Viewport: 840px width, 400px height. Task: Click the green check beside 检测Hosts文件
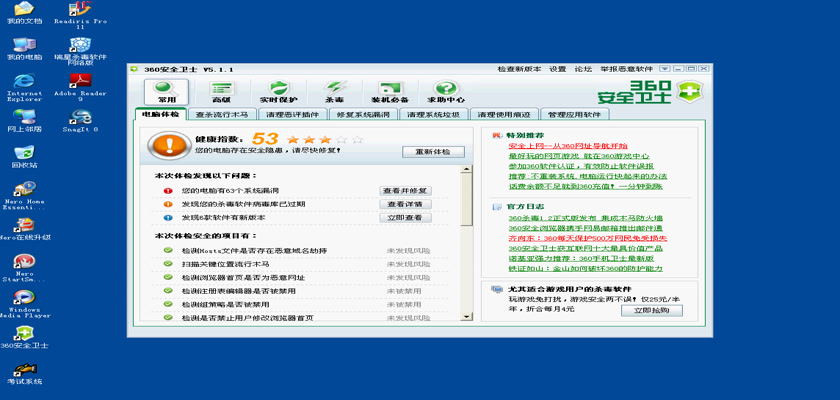pos(168,250)
